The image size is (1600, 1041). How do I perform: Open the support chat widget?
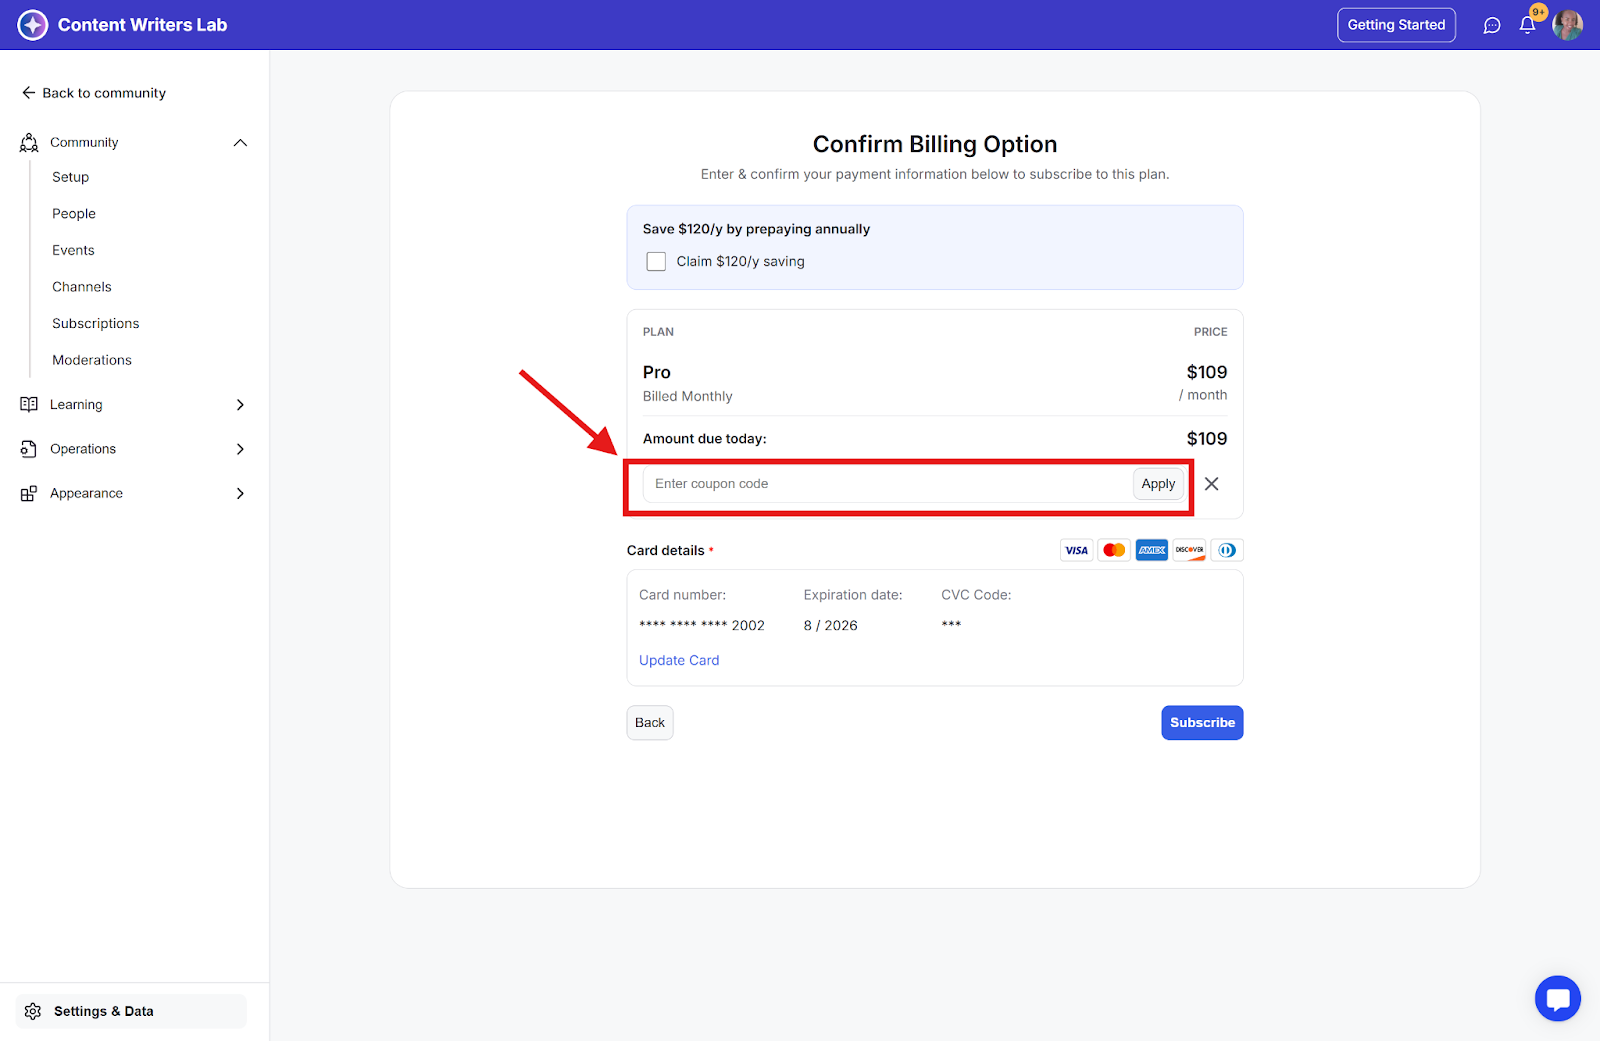click(x=1557, y=998)
